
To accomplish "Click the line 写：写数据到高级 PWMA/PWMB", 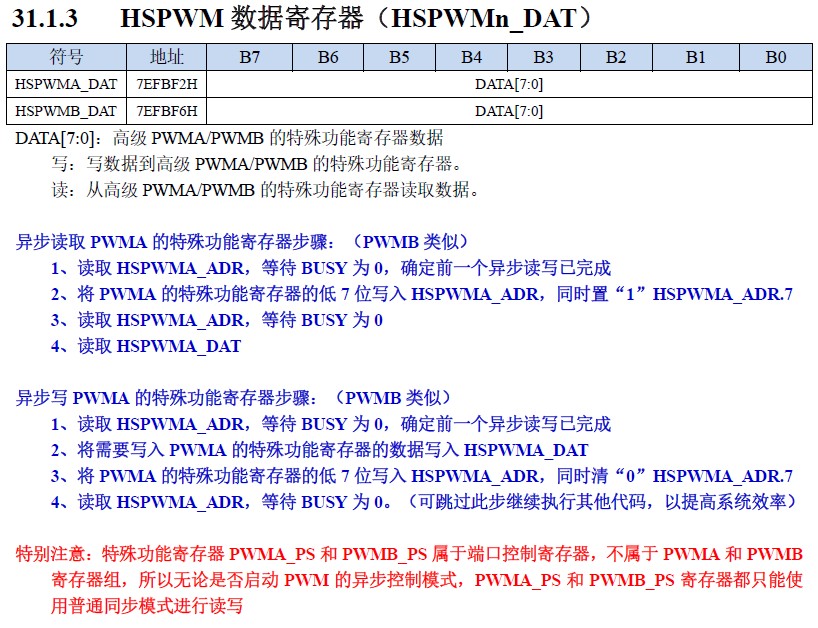I will [257, 164].
